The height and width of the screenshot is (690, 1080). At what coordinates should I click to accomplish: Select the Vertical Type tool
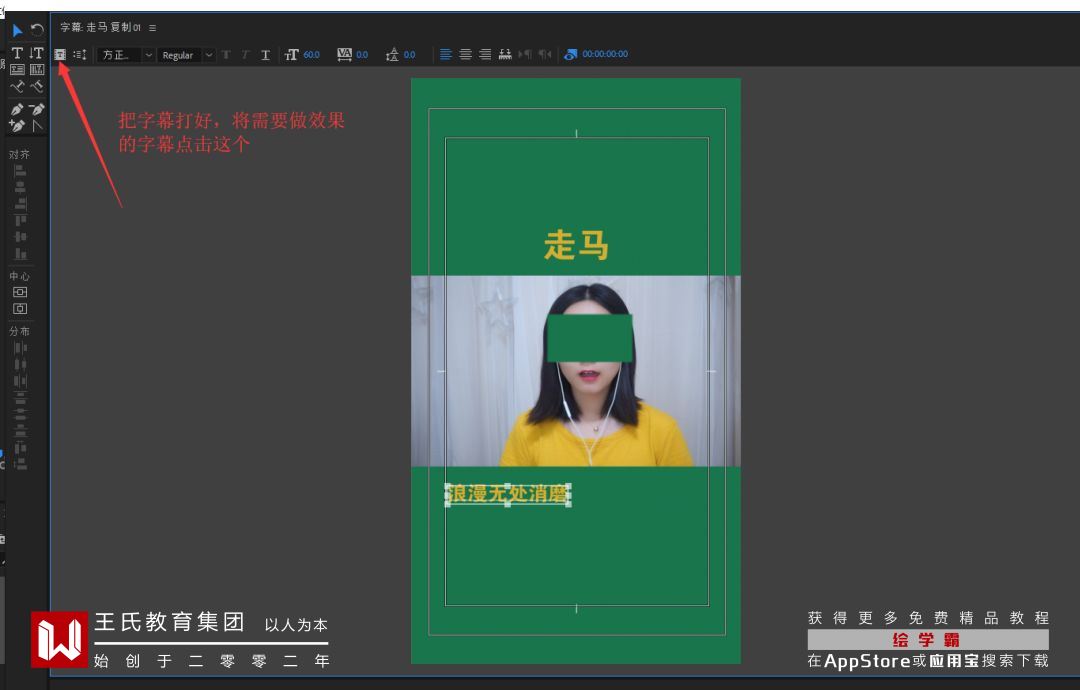(x=37, y=52)
